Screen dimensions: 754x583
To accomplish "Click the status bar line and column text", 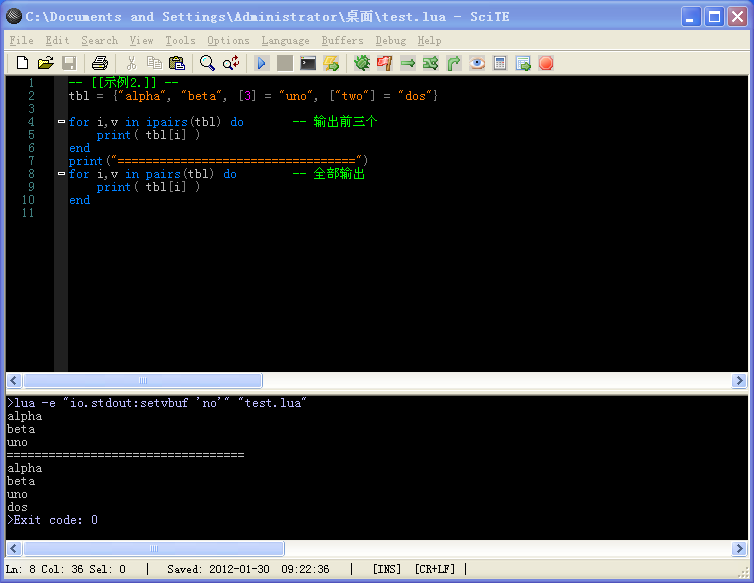I will click(66, 569).
